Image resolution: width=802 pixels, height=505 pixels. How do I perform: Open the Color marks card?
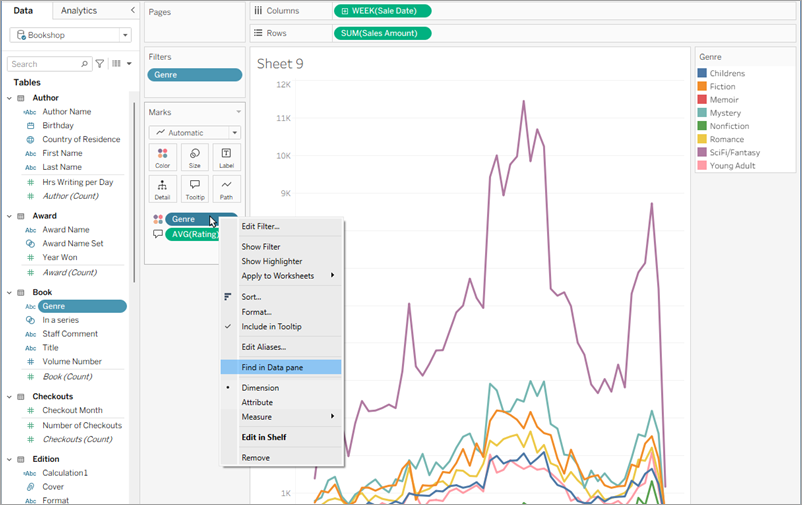[x=162, y=157]
